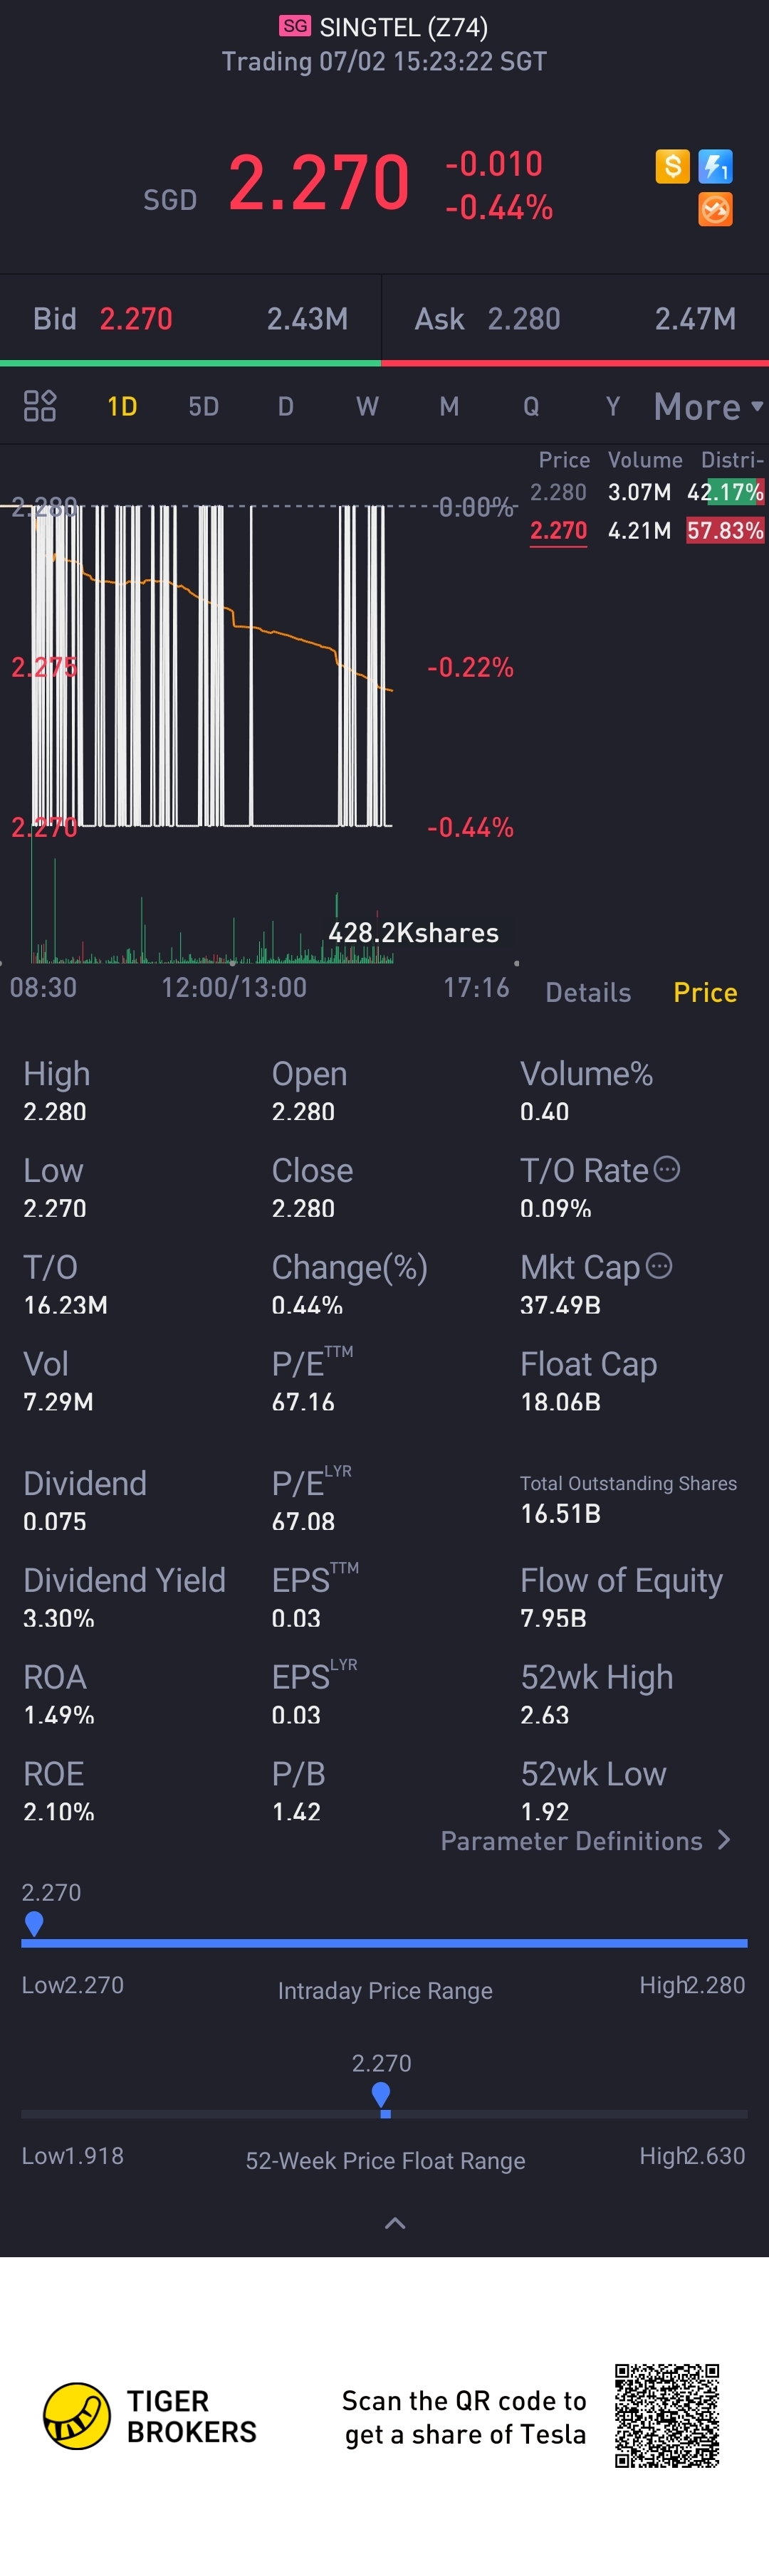Collapse the details panel using the up chevron
The width and height of the screenshot is (769, 2576).
click(x=395, y=2223)
